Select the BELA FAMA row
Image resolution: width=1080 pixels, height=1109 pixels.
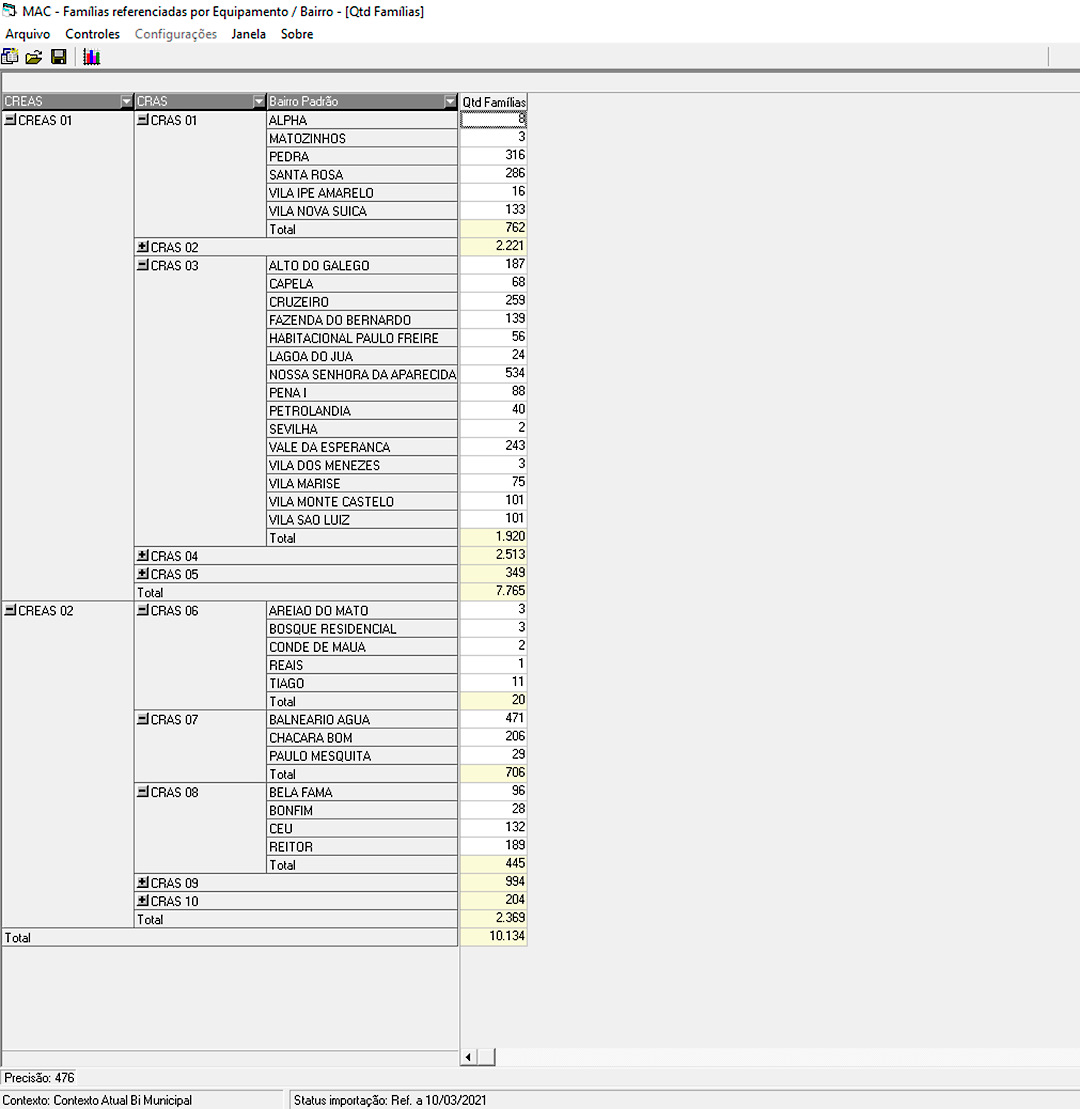[x=362, y=792]
